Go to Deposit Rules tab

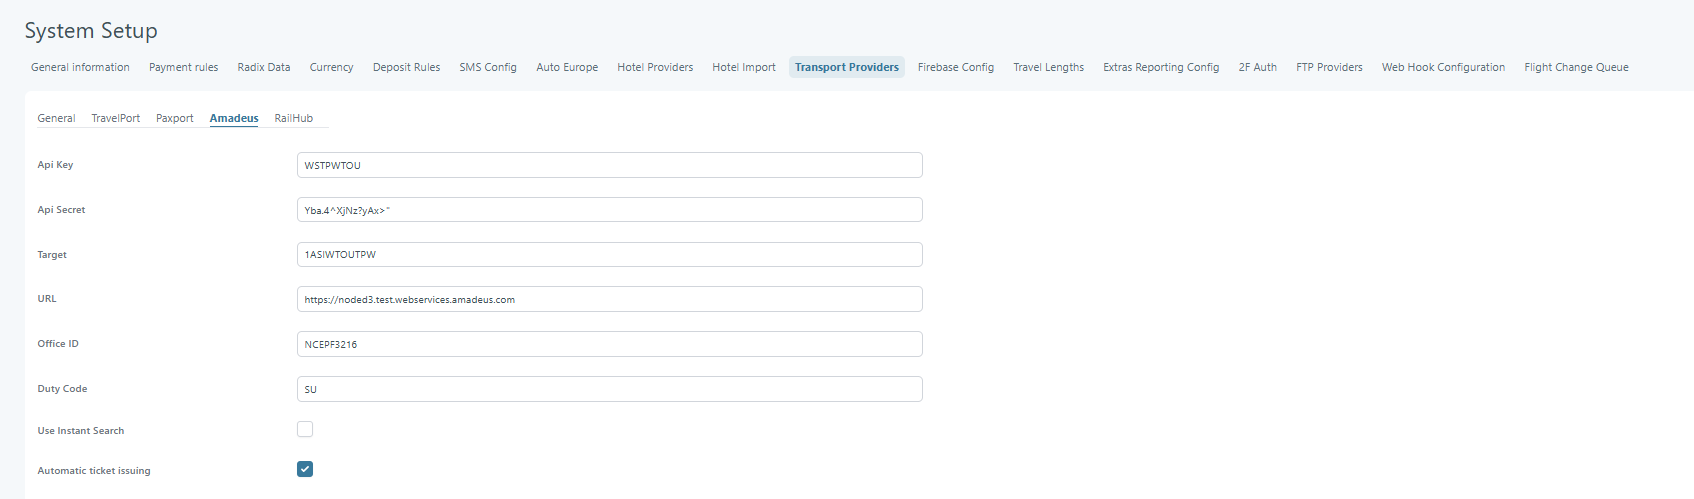(x=406, y=67)
